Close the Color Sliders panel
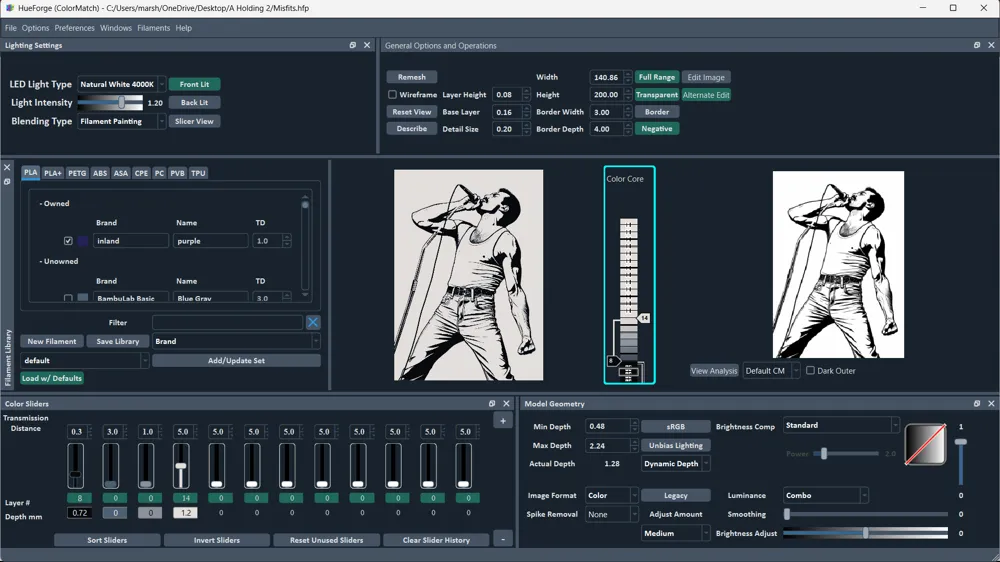This screenshot has width=1000, height=562. tap(506, 404)
